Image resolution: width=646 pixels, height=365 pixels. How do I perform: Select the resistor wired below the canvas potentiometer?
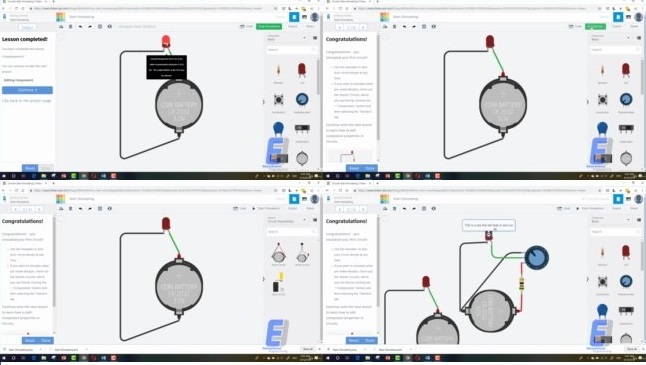point(521,283)
